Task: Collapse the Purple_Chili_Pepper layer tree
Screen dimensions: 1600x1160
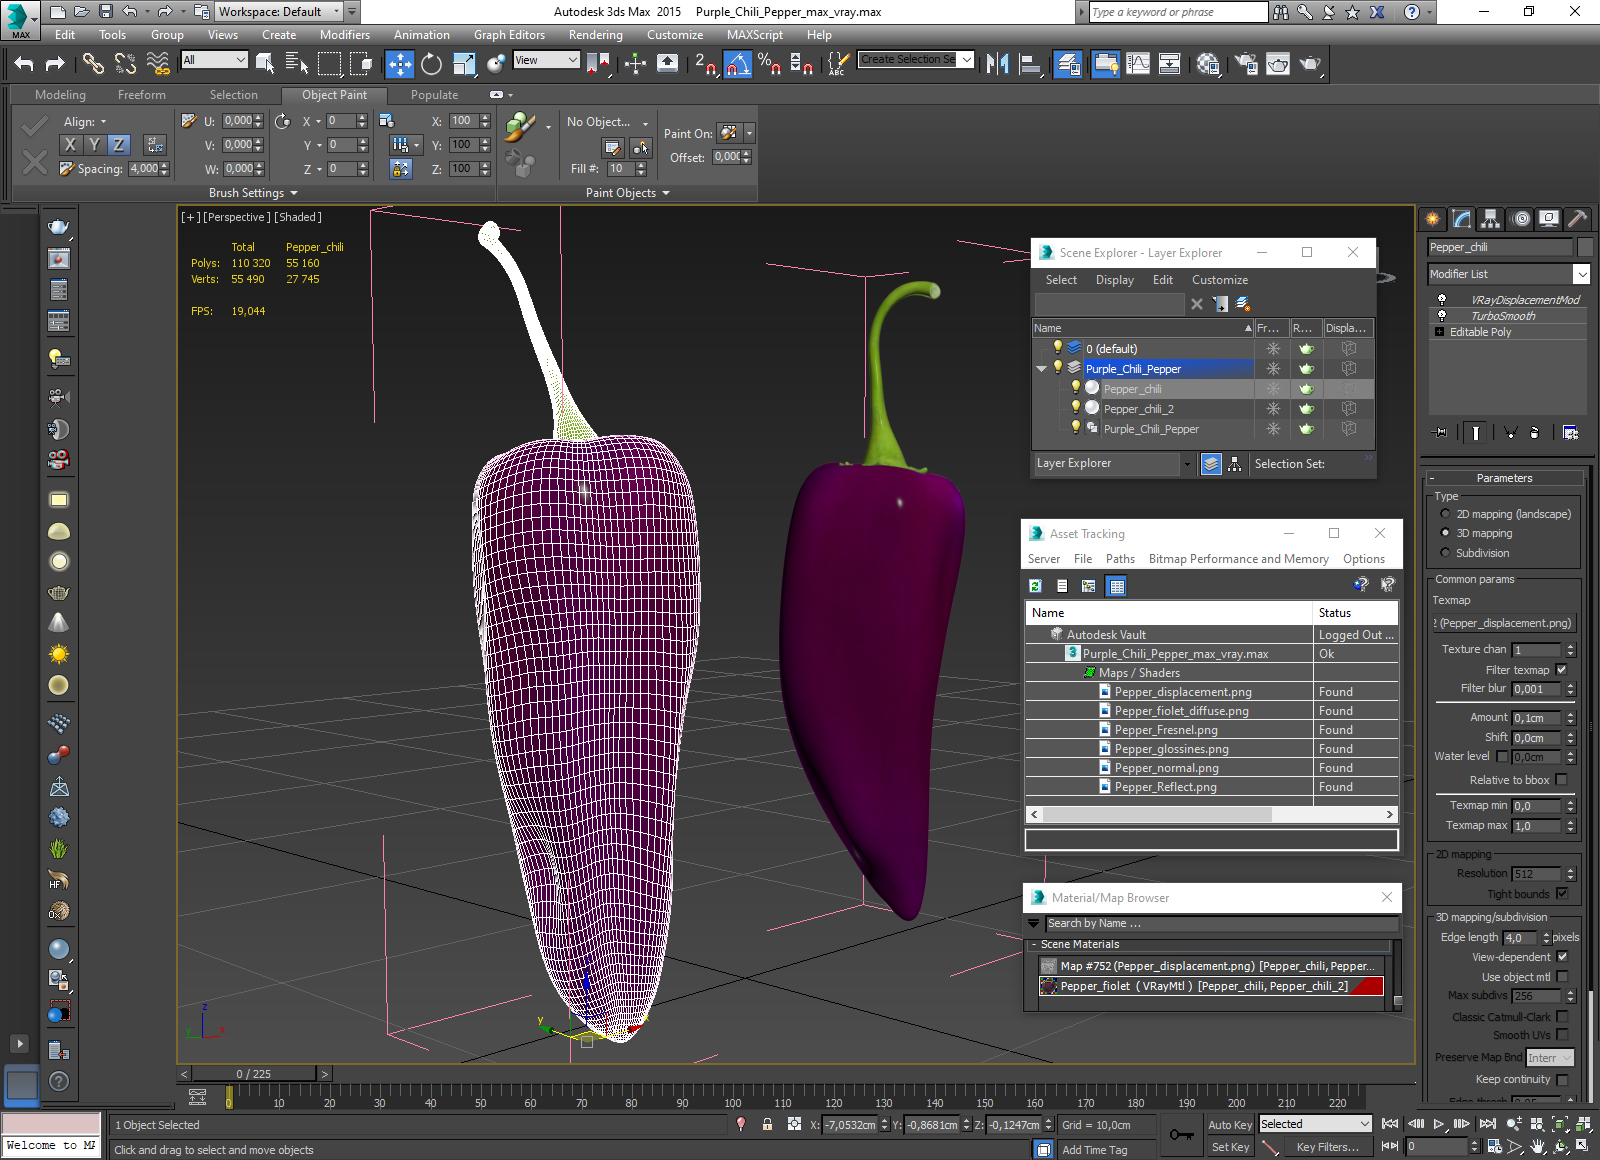Action: click(1042, 369)
